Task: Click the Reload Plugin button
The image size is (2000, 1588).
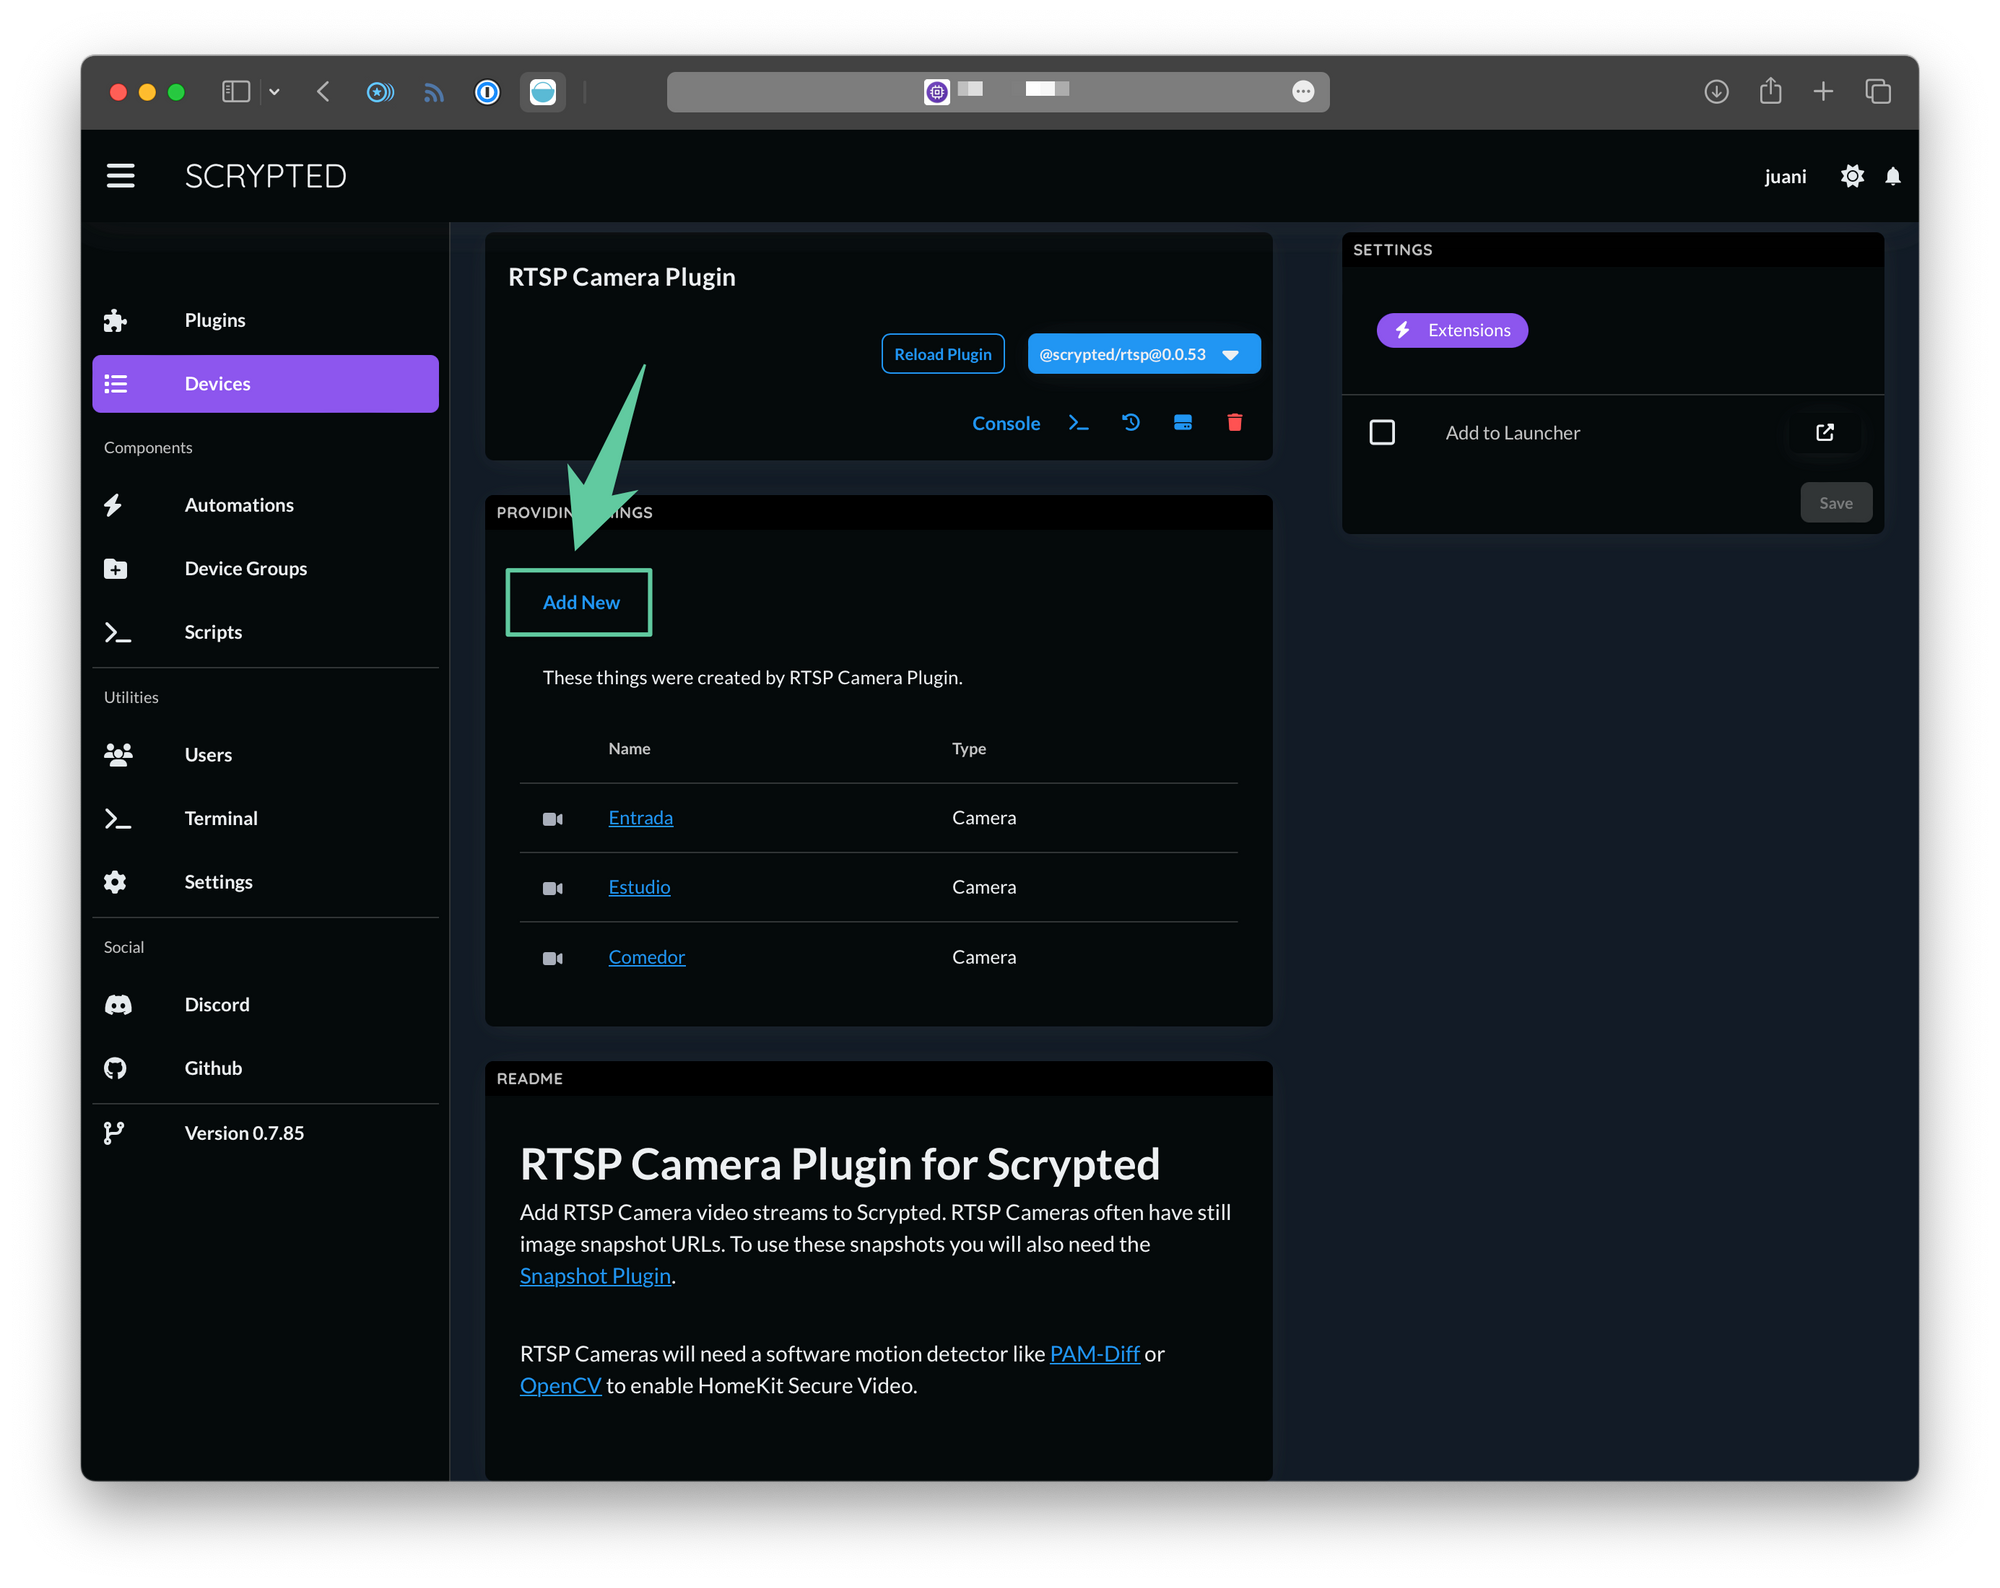Action: pyautogui.click(x=942, y=354)
